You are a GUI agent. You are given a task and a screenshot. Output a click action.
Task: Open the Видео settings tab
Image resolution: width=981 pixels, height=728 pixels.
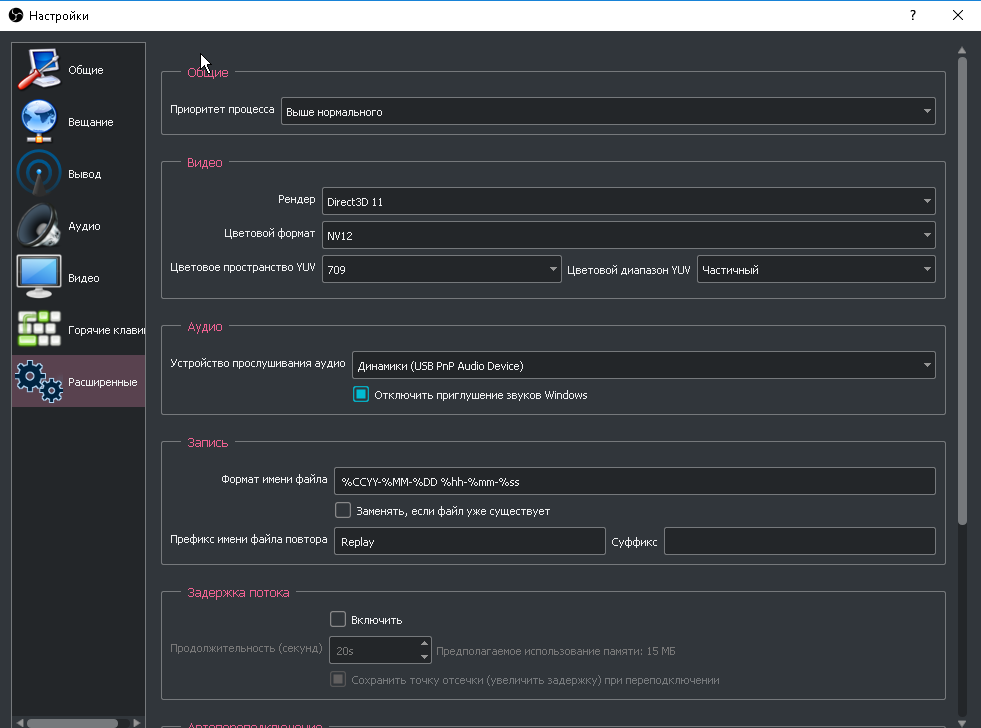(78, 277)
